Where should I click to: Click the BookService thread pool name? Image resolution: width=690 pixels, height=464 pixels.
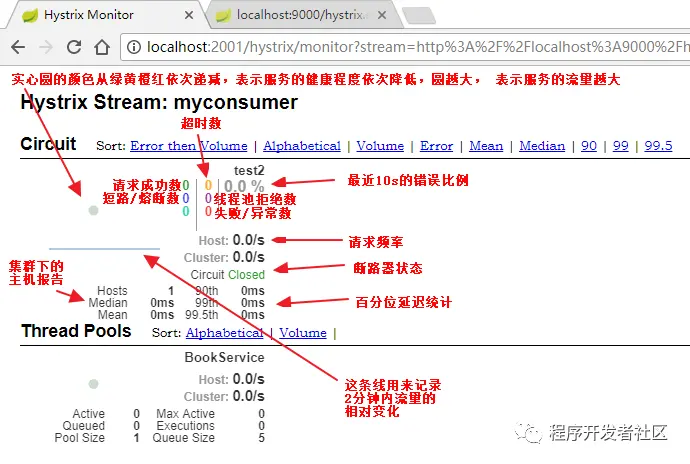224,357
